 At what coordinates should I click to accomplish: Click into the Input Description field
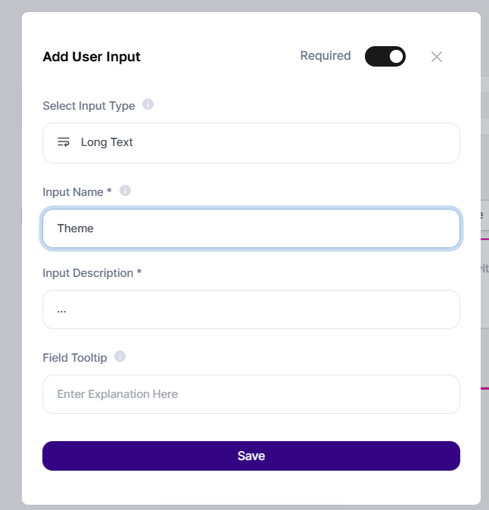(x=251, y=309)
